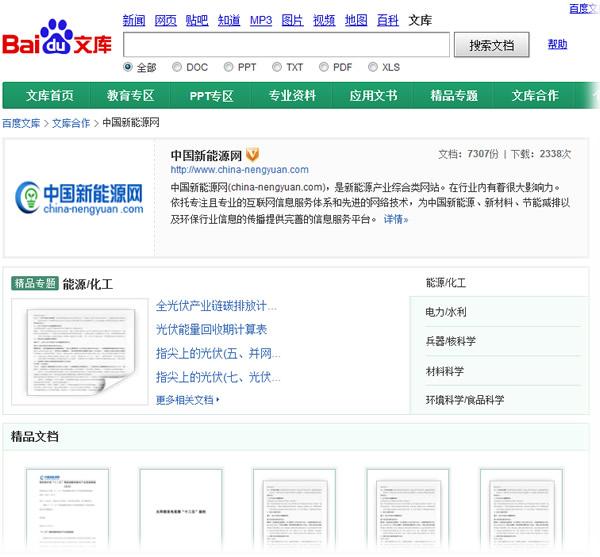Image resolution: width=600 pixels, height=557 pixels.
Task: Select the DOC file type radio
Action: coord(177,67)
